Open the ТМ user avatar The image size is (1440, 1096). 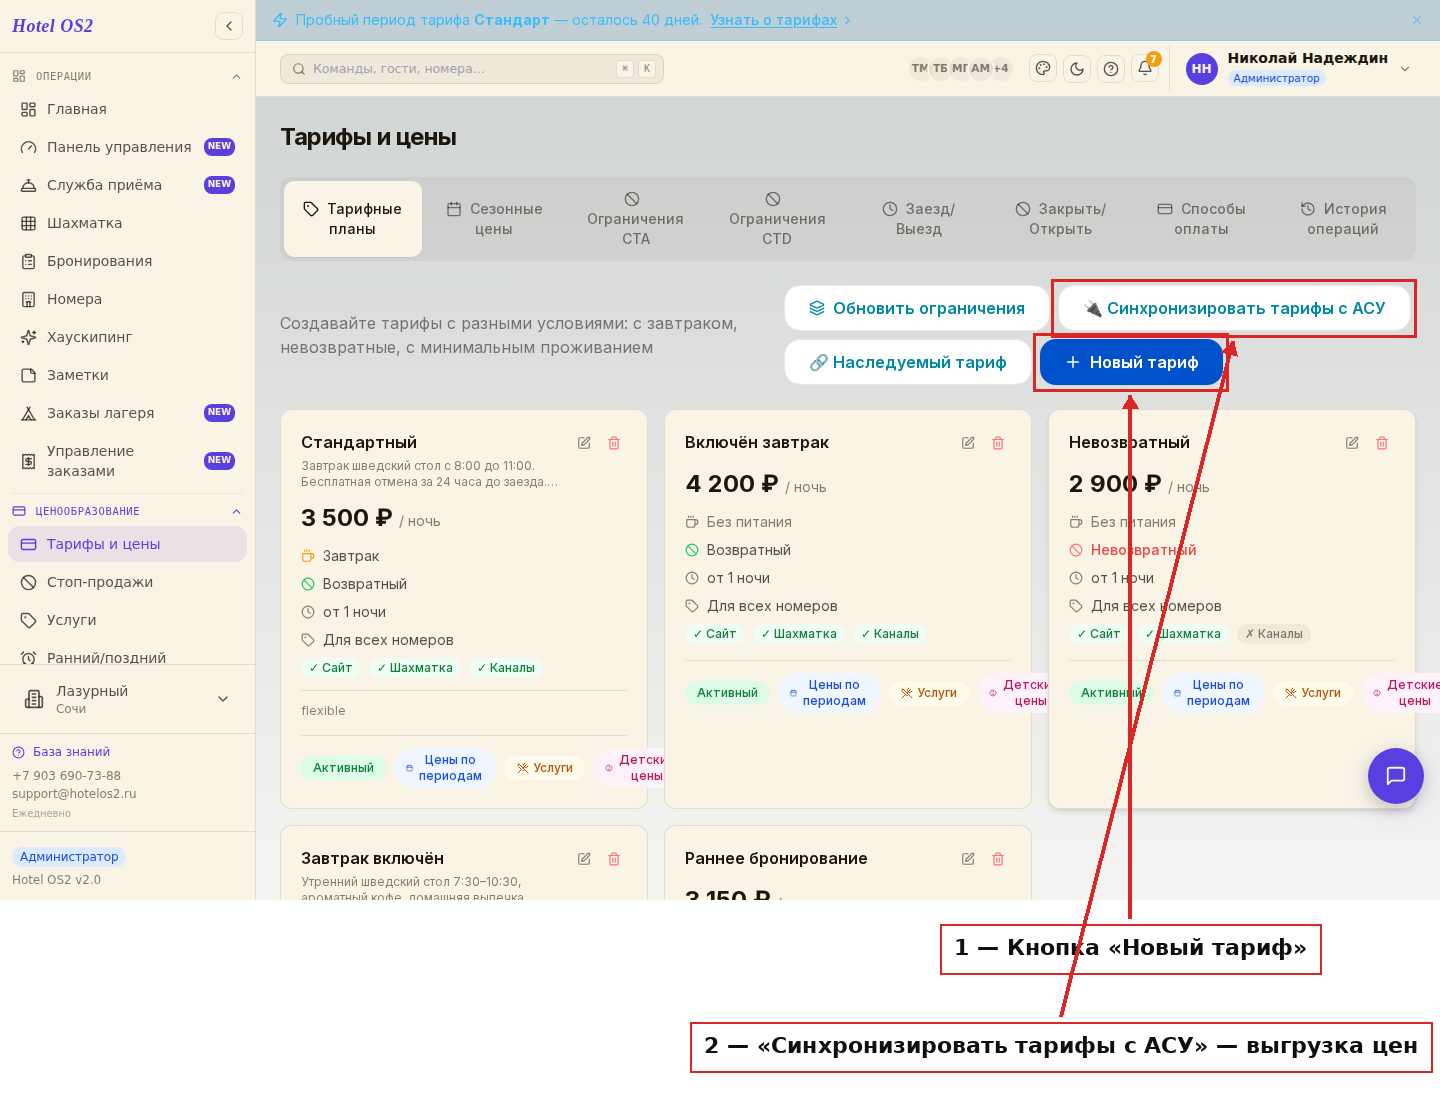919,68
